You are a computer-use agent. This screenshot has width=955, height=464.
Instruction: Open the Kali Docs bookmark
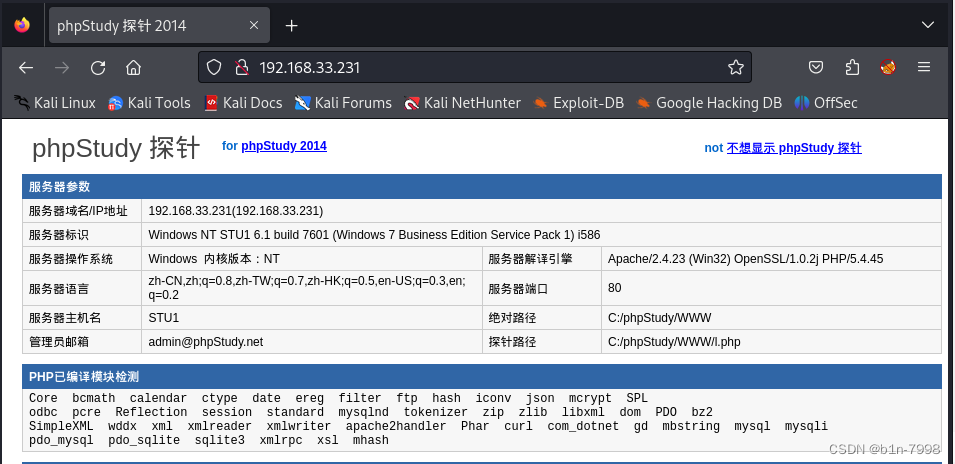coord(243,103)
